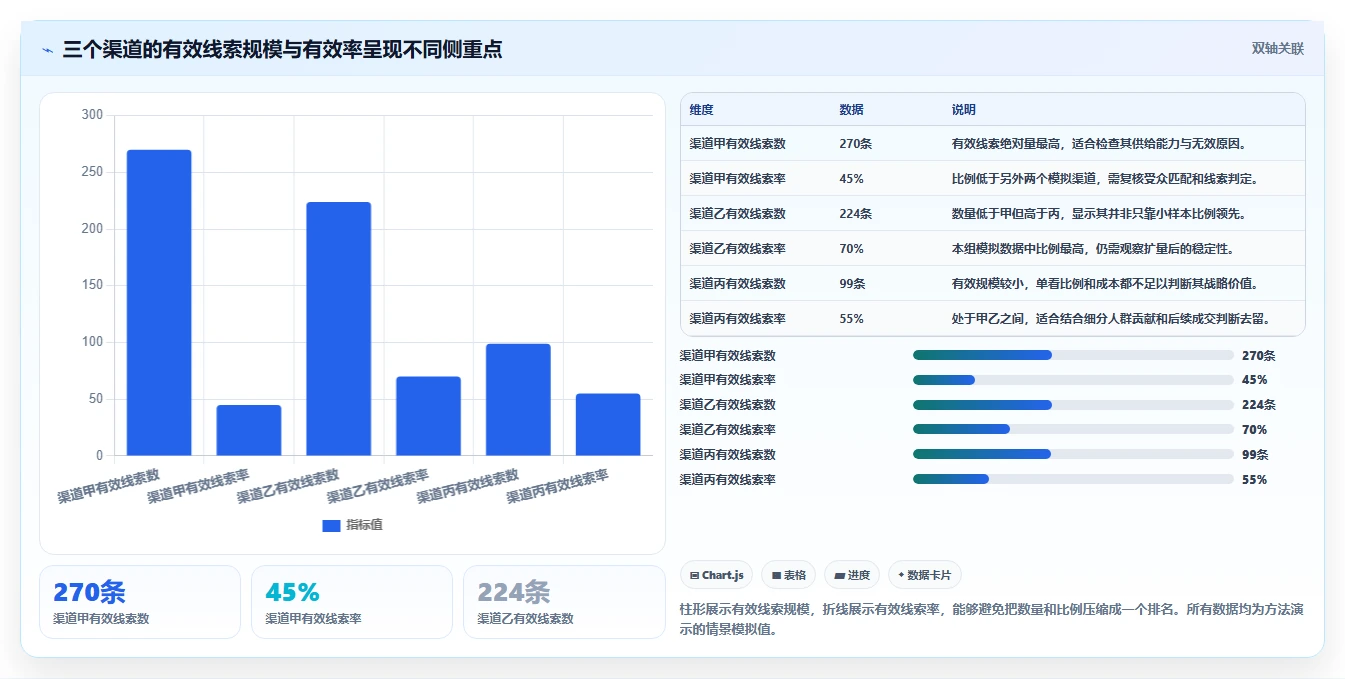Toggle the 指标值 legend item in the chart
The width and height of the screenshot is (1345, 679).
[x=352, y=525]
